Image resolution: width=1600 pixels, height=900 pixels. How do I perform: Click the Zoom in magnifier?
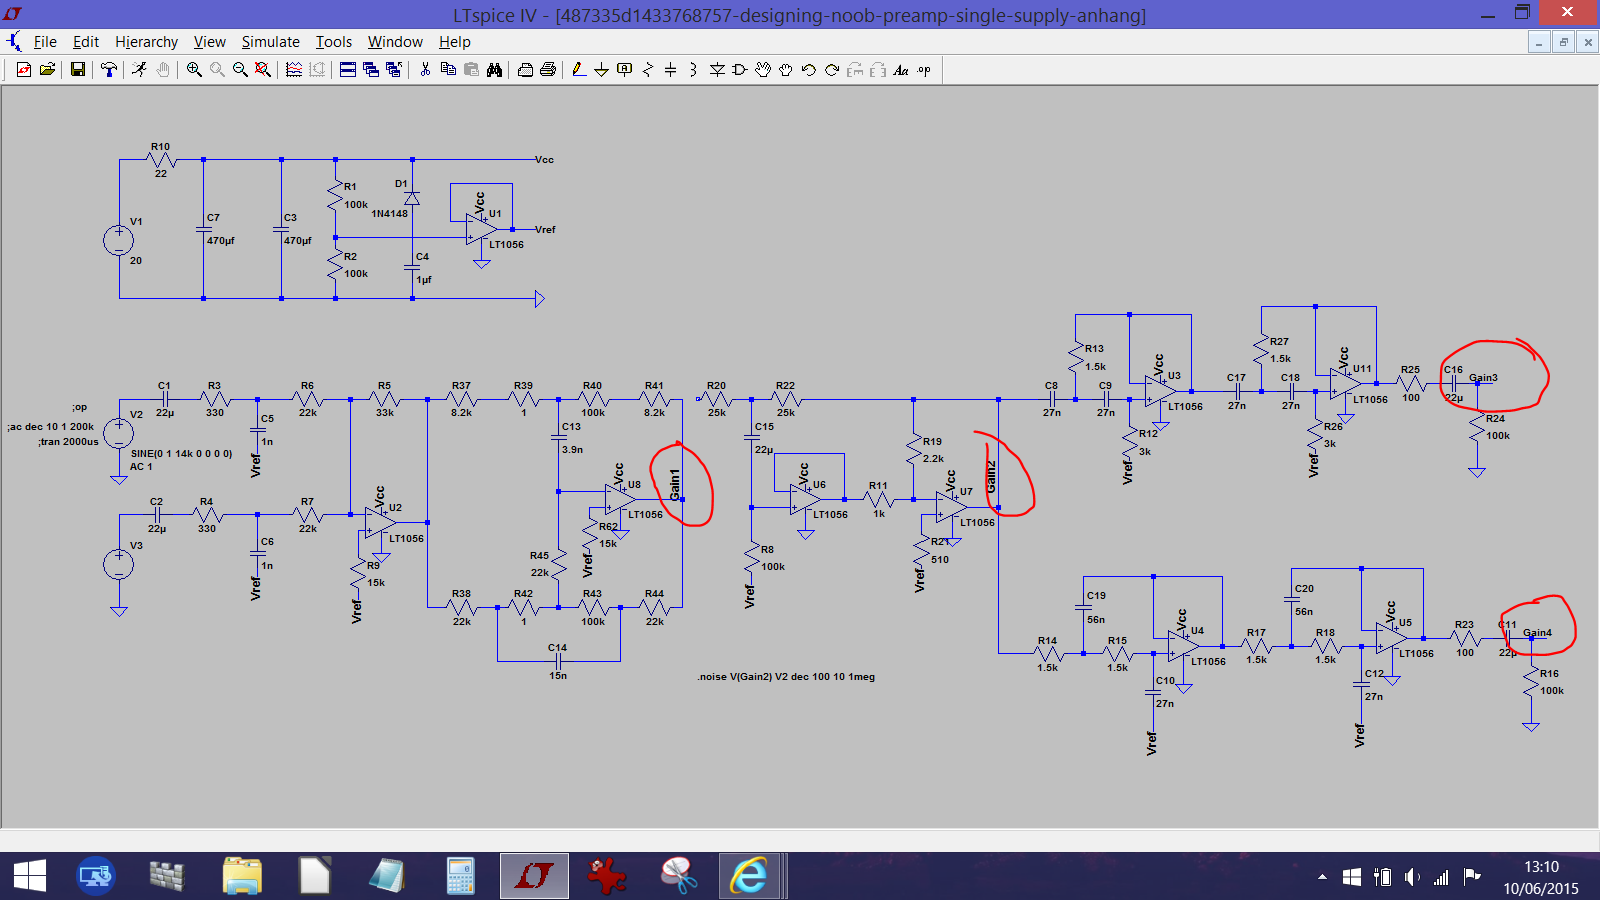[194, 70]
